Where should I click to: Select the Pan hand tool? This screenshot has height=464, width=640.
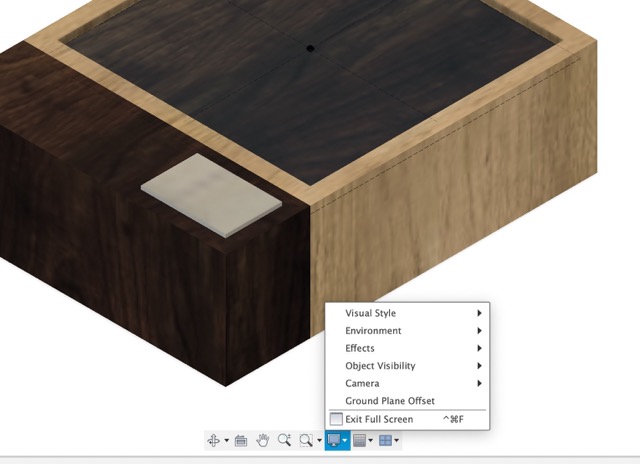(262, 440)
